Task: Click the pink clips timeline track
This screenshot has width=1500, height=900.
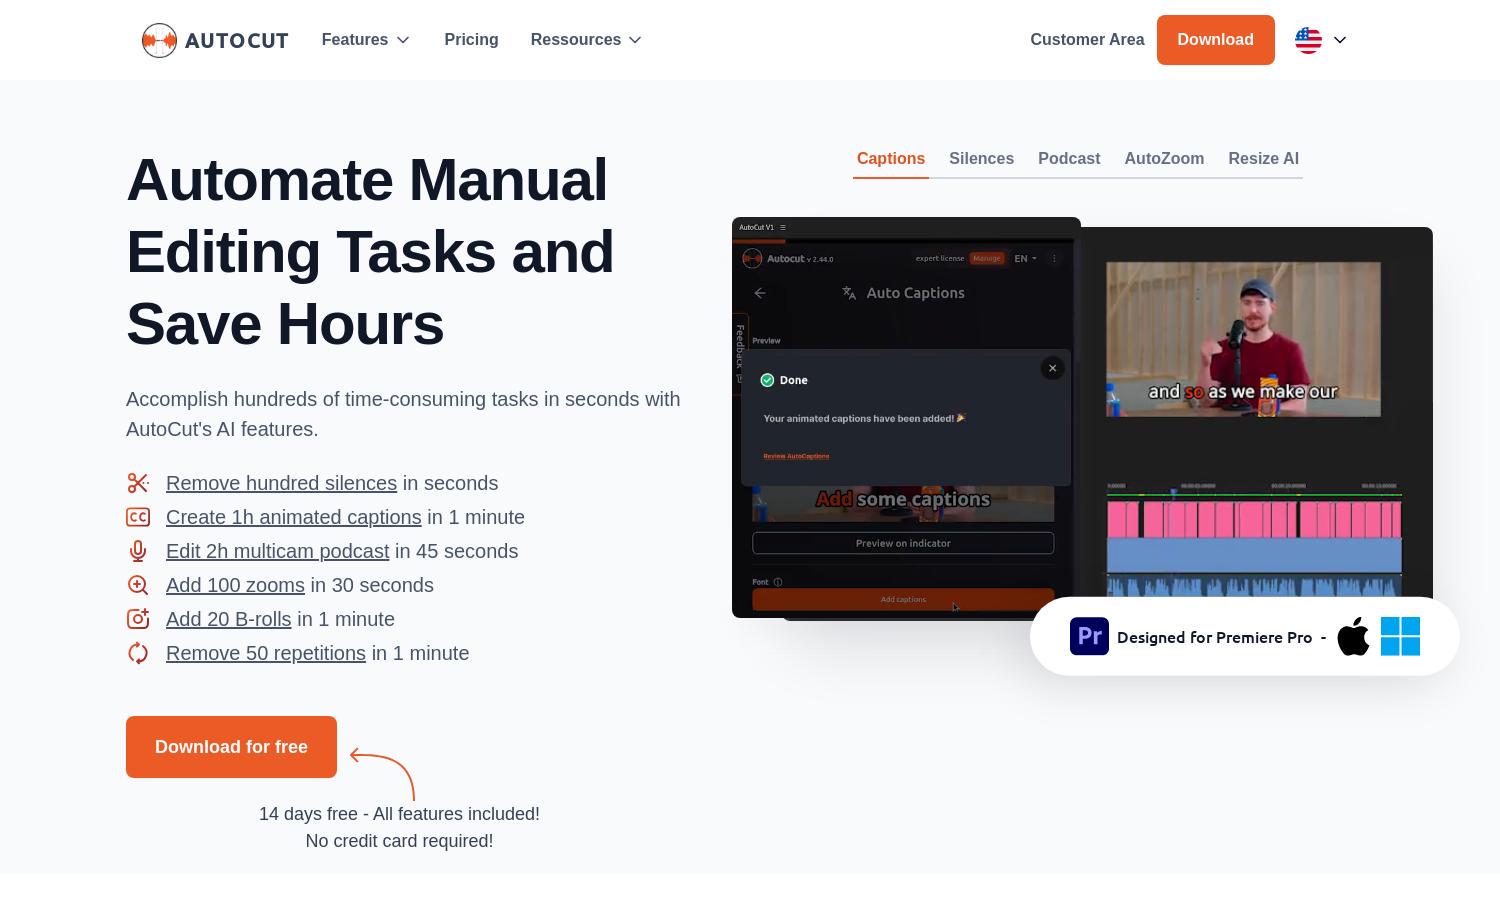Action: pos(1254,520)
